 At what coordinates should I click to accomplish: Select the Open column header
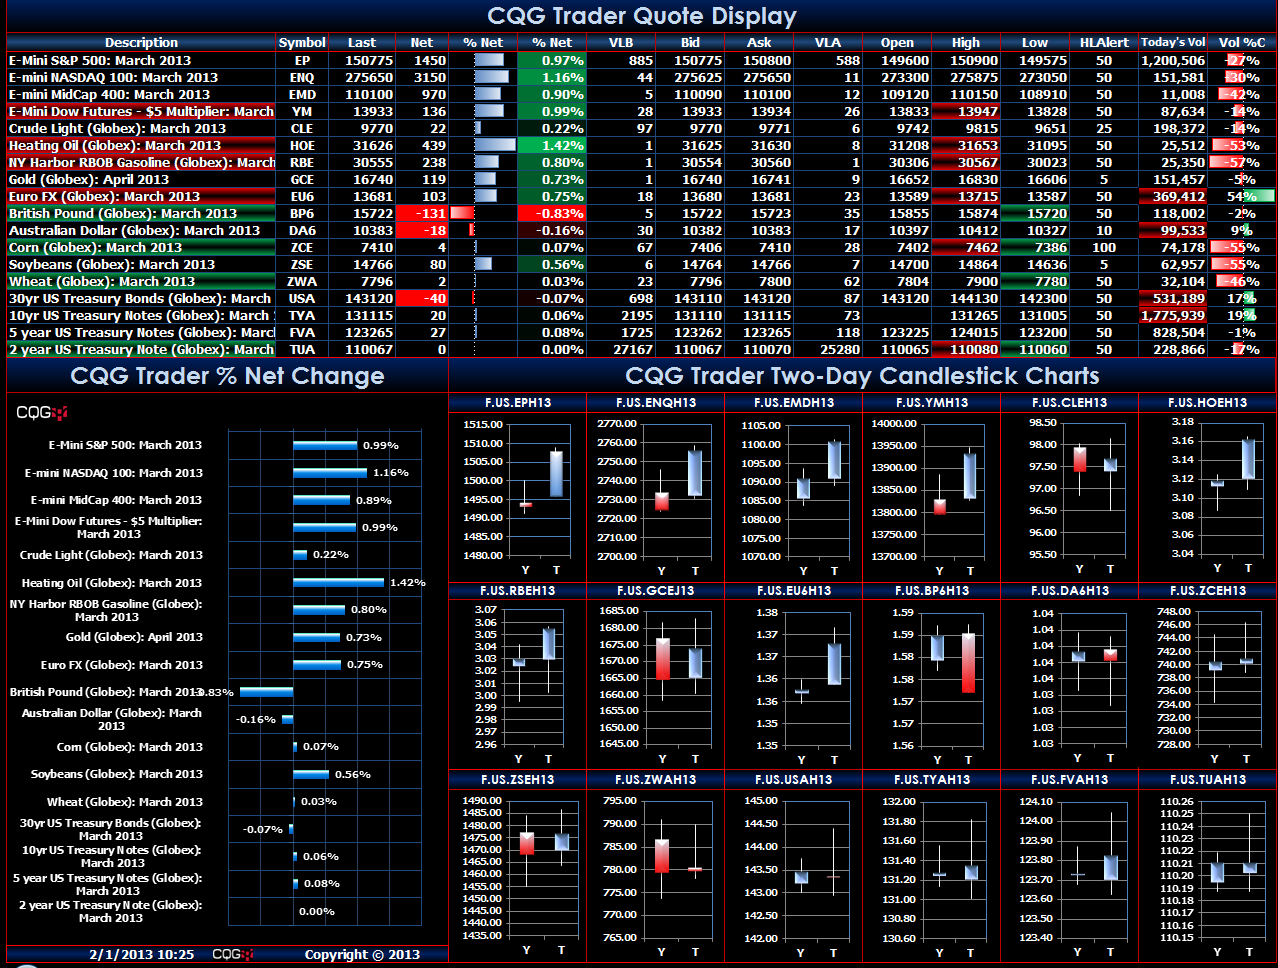[897, 42]
